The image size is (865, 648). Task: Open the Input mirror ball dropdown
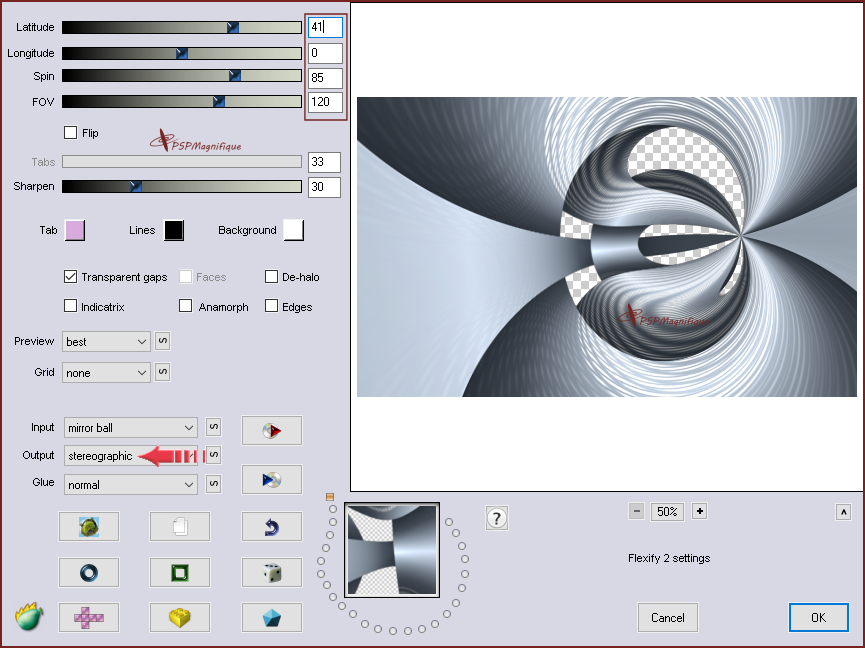click(130, 428)
